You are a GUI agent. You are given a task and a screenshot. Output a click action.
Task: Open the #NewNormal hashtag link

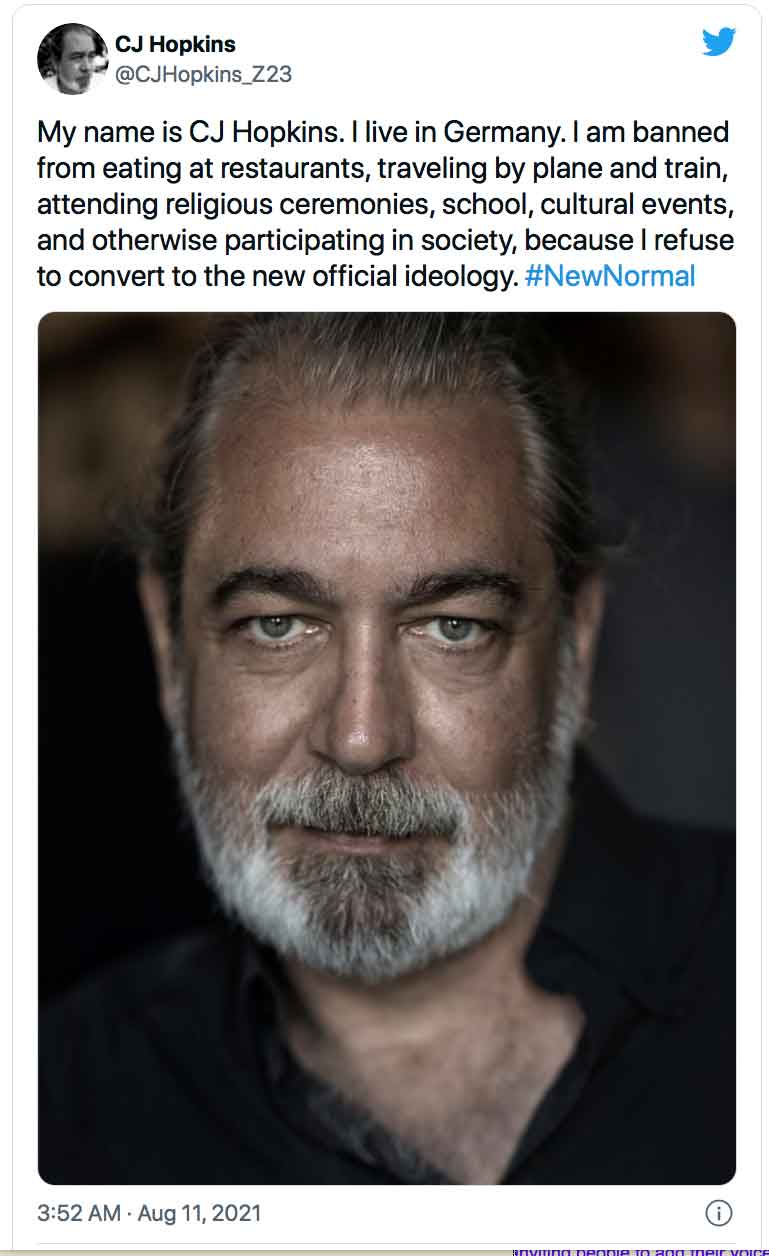(609, 276)
